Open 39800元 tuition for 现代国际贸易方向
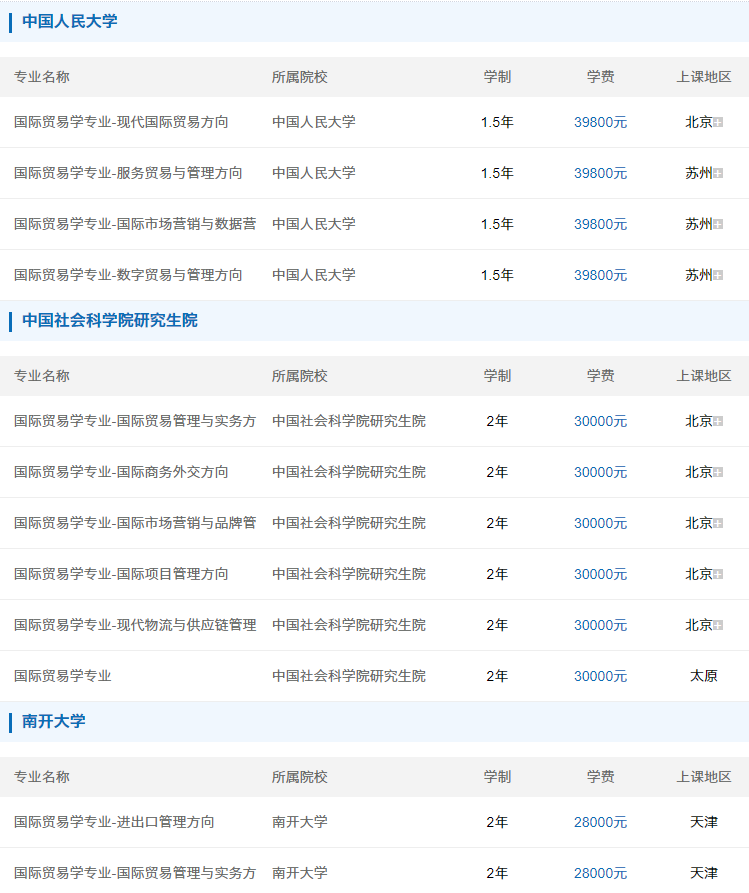749x893 pixels. tap(600, 122)
